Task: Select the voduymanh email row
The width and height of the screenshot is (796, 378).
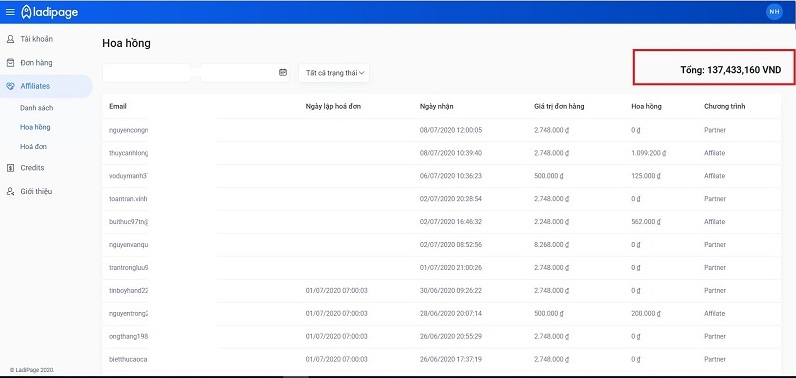Action: point(441,176)
